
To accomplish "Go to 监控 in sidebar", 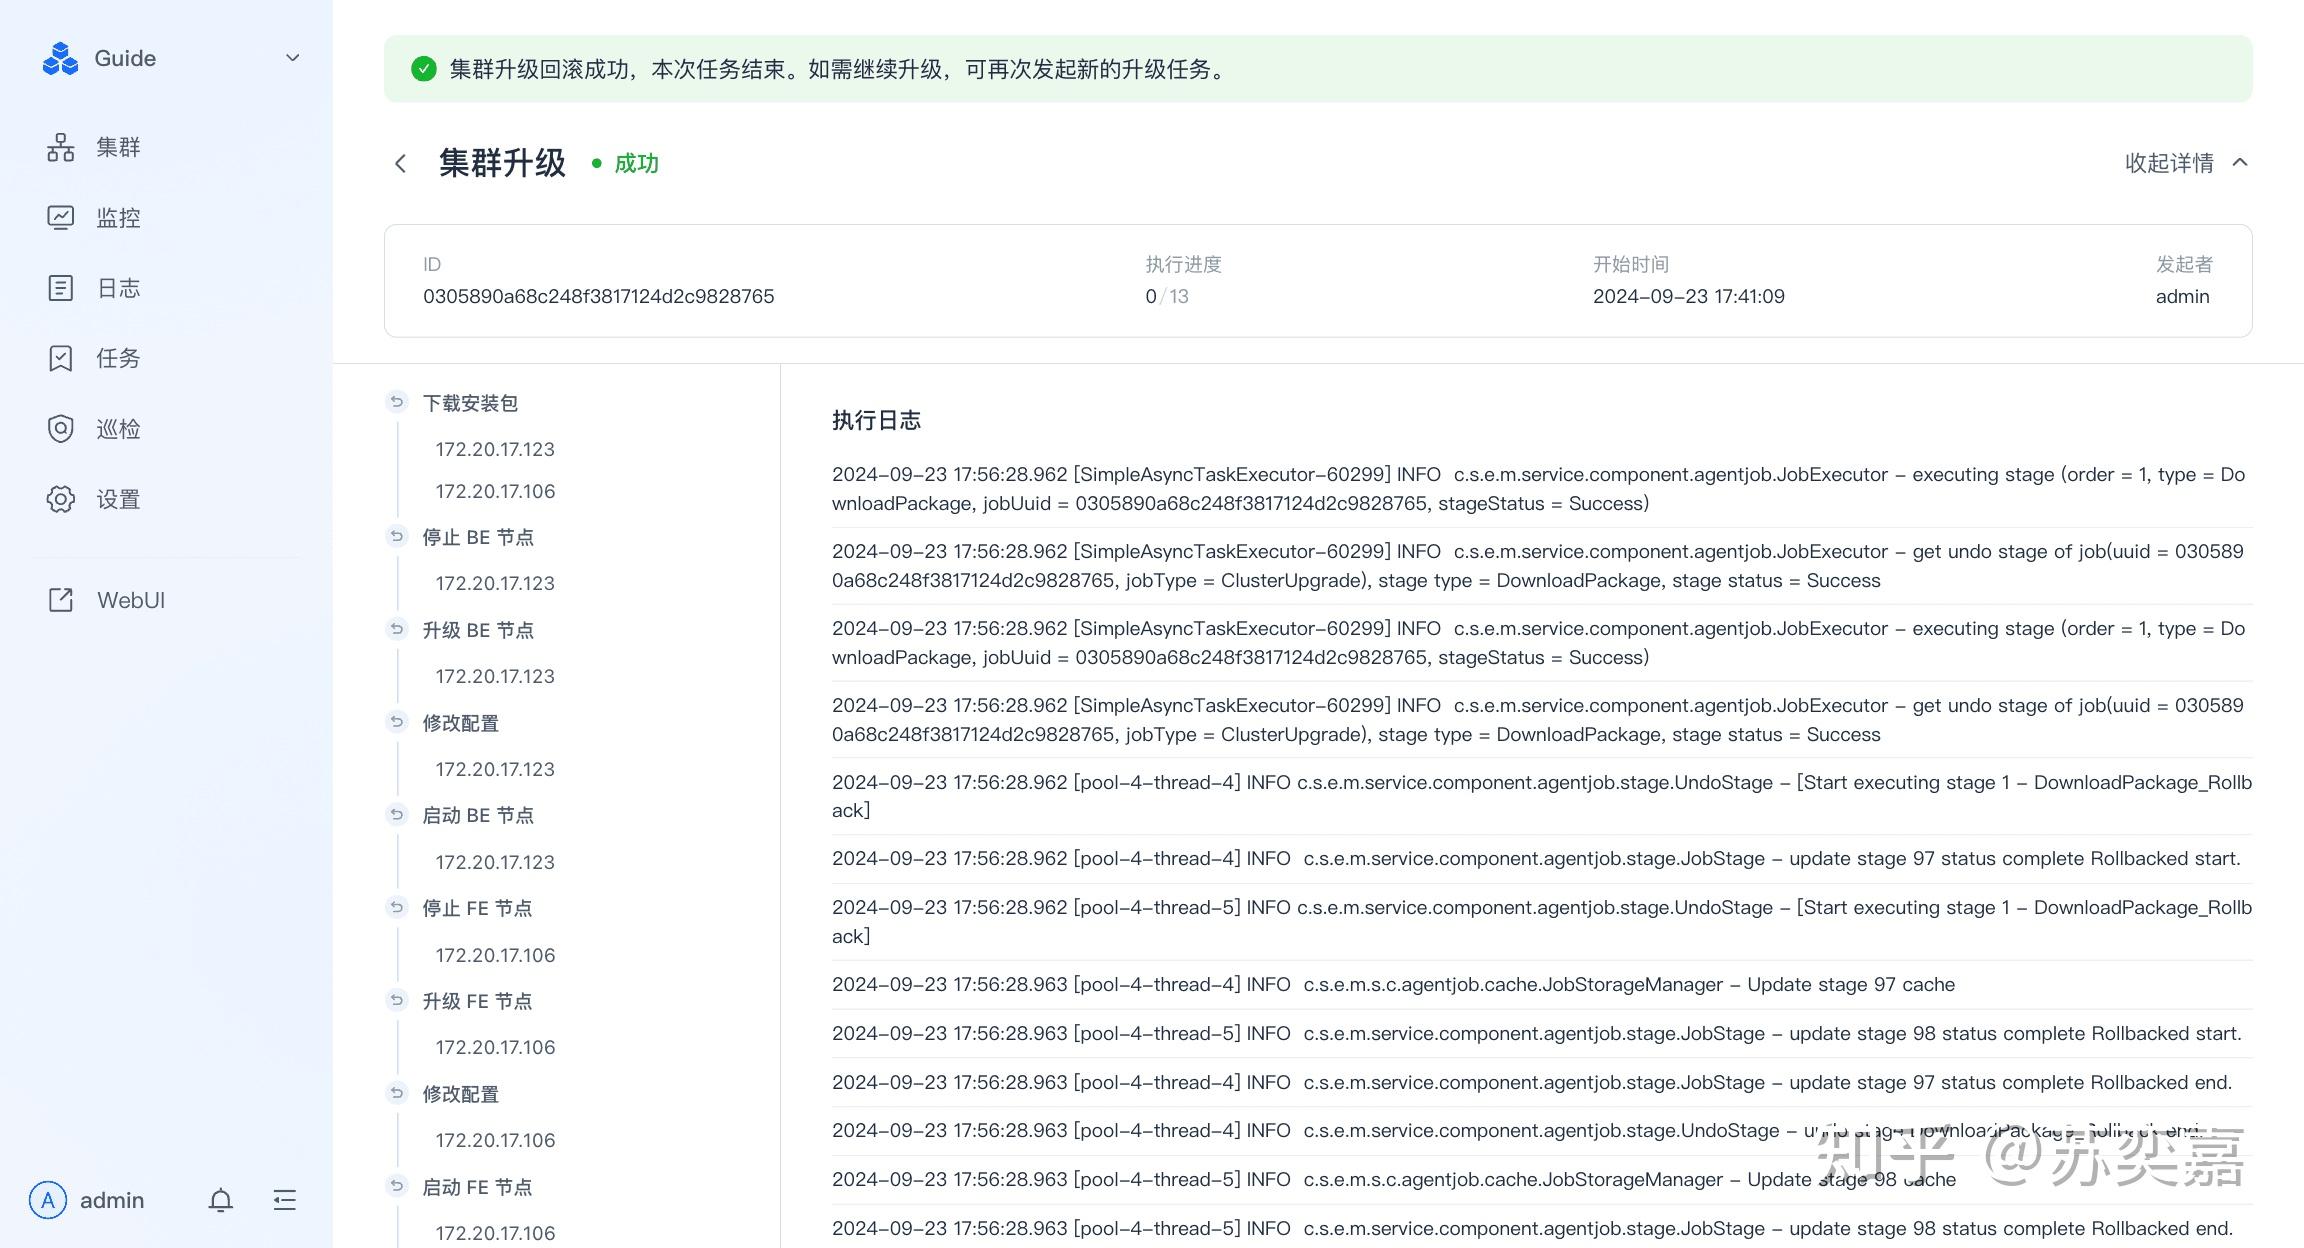I will 117,218.
